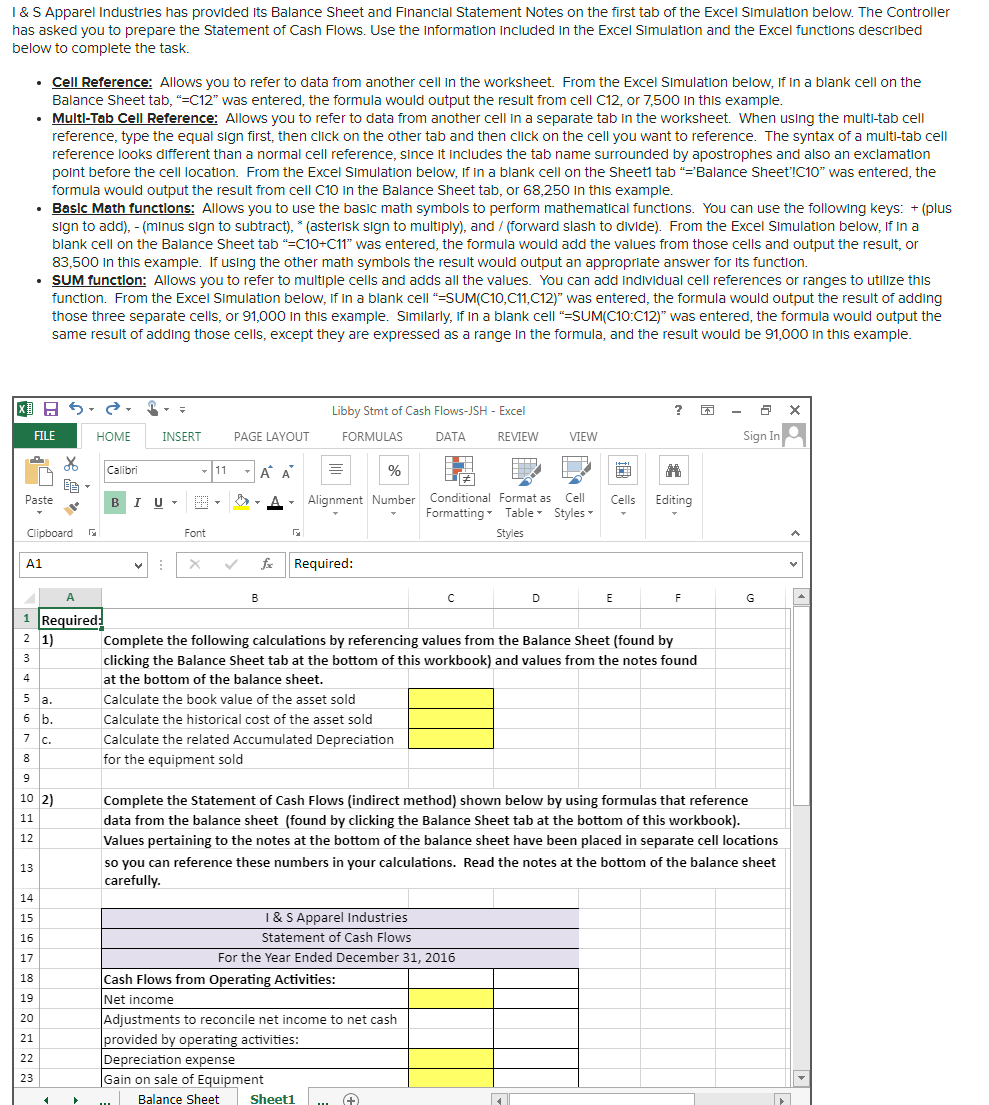Image resolution: width=989 pixels, height=1105 pixels.
Task: Click the Excel help question mark
Action: [678, 410]
